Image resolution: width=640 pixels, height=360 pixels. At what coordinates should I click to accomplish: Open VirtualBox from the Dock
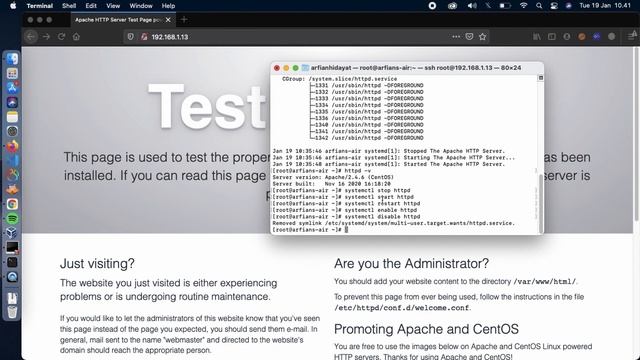point(12,233)
